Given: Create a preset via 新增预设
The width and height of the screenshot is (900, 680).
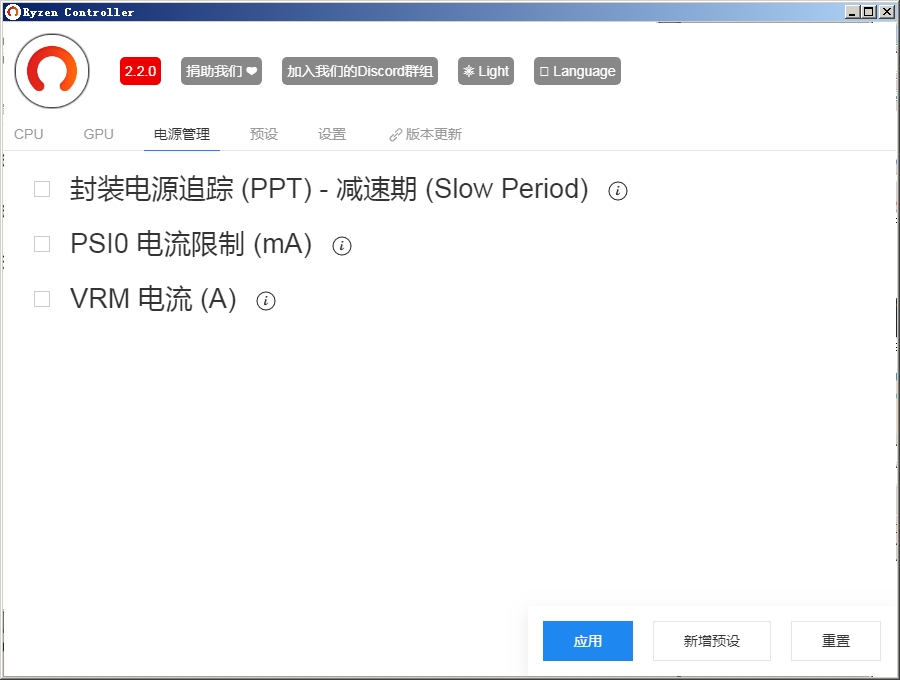Looking at the screenshot, I should click(x=711, y=641).
